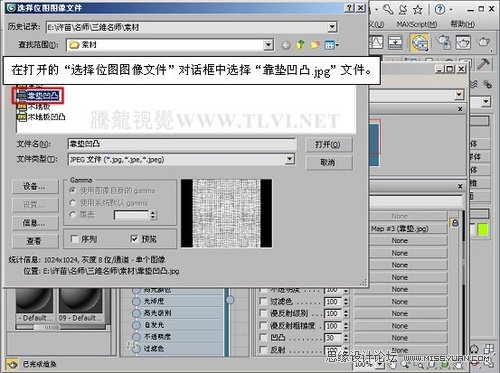
Task: Open the Material Editor icon highlighted in the main toolbar
Action: [420, 43]
